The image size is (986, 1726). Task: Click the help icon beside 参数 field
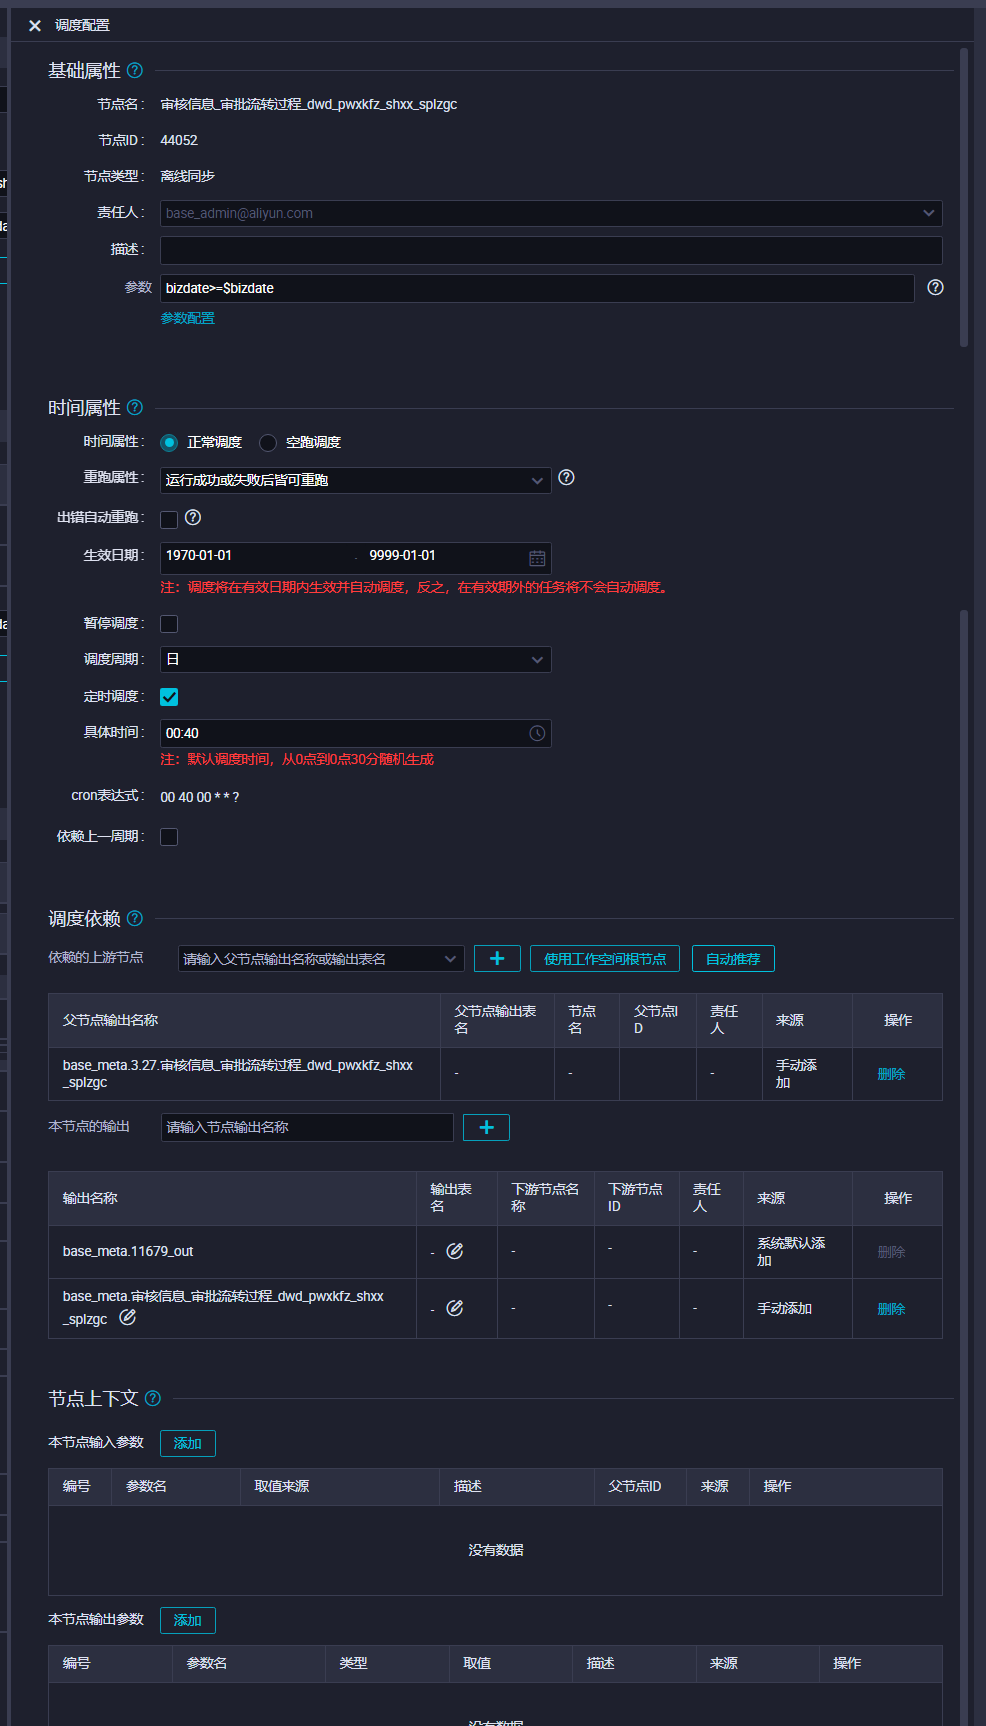(935, 288)
